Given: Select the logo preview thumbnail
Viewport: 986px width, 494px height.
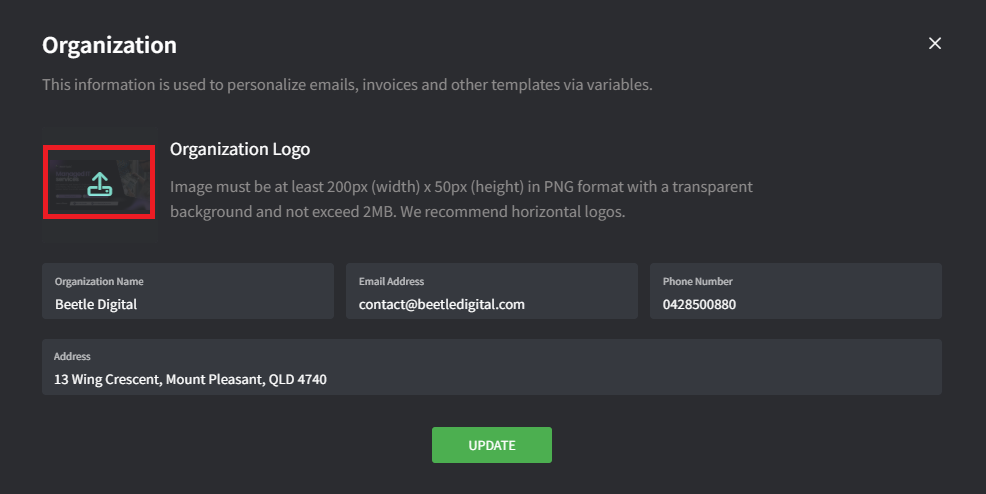Looking at the screenshot, I should coord(99,182).
